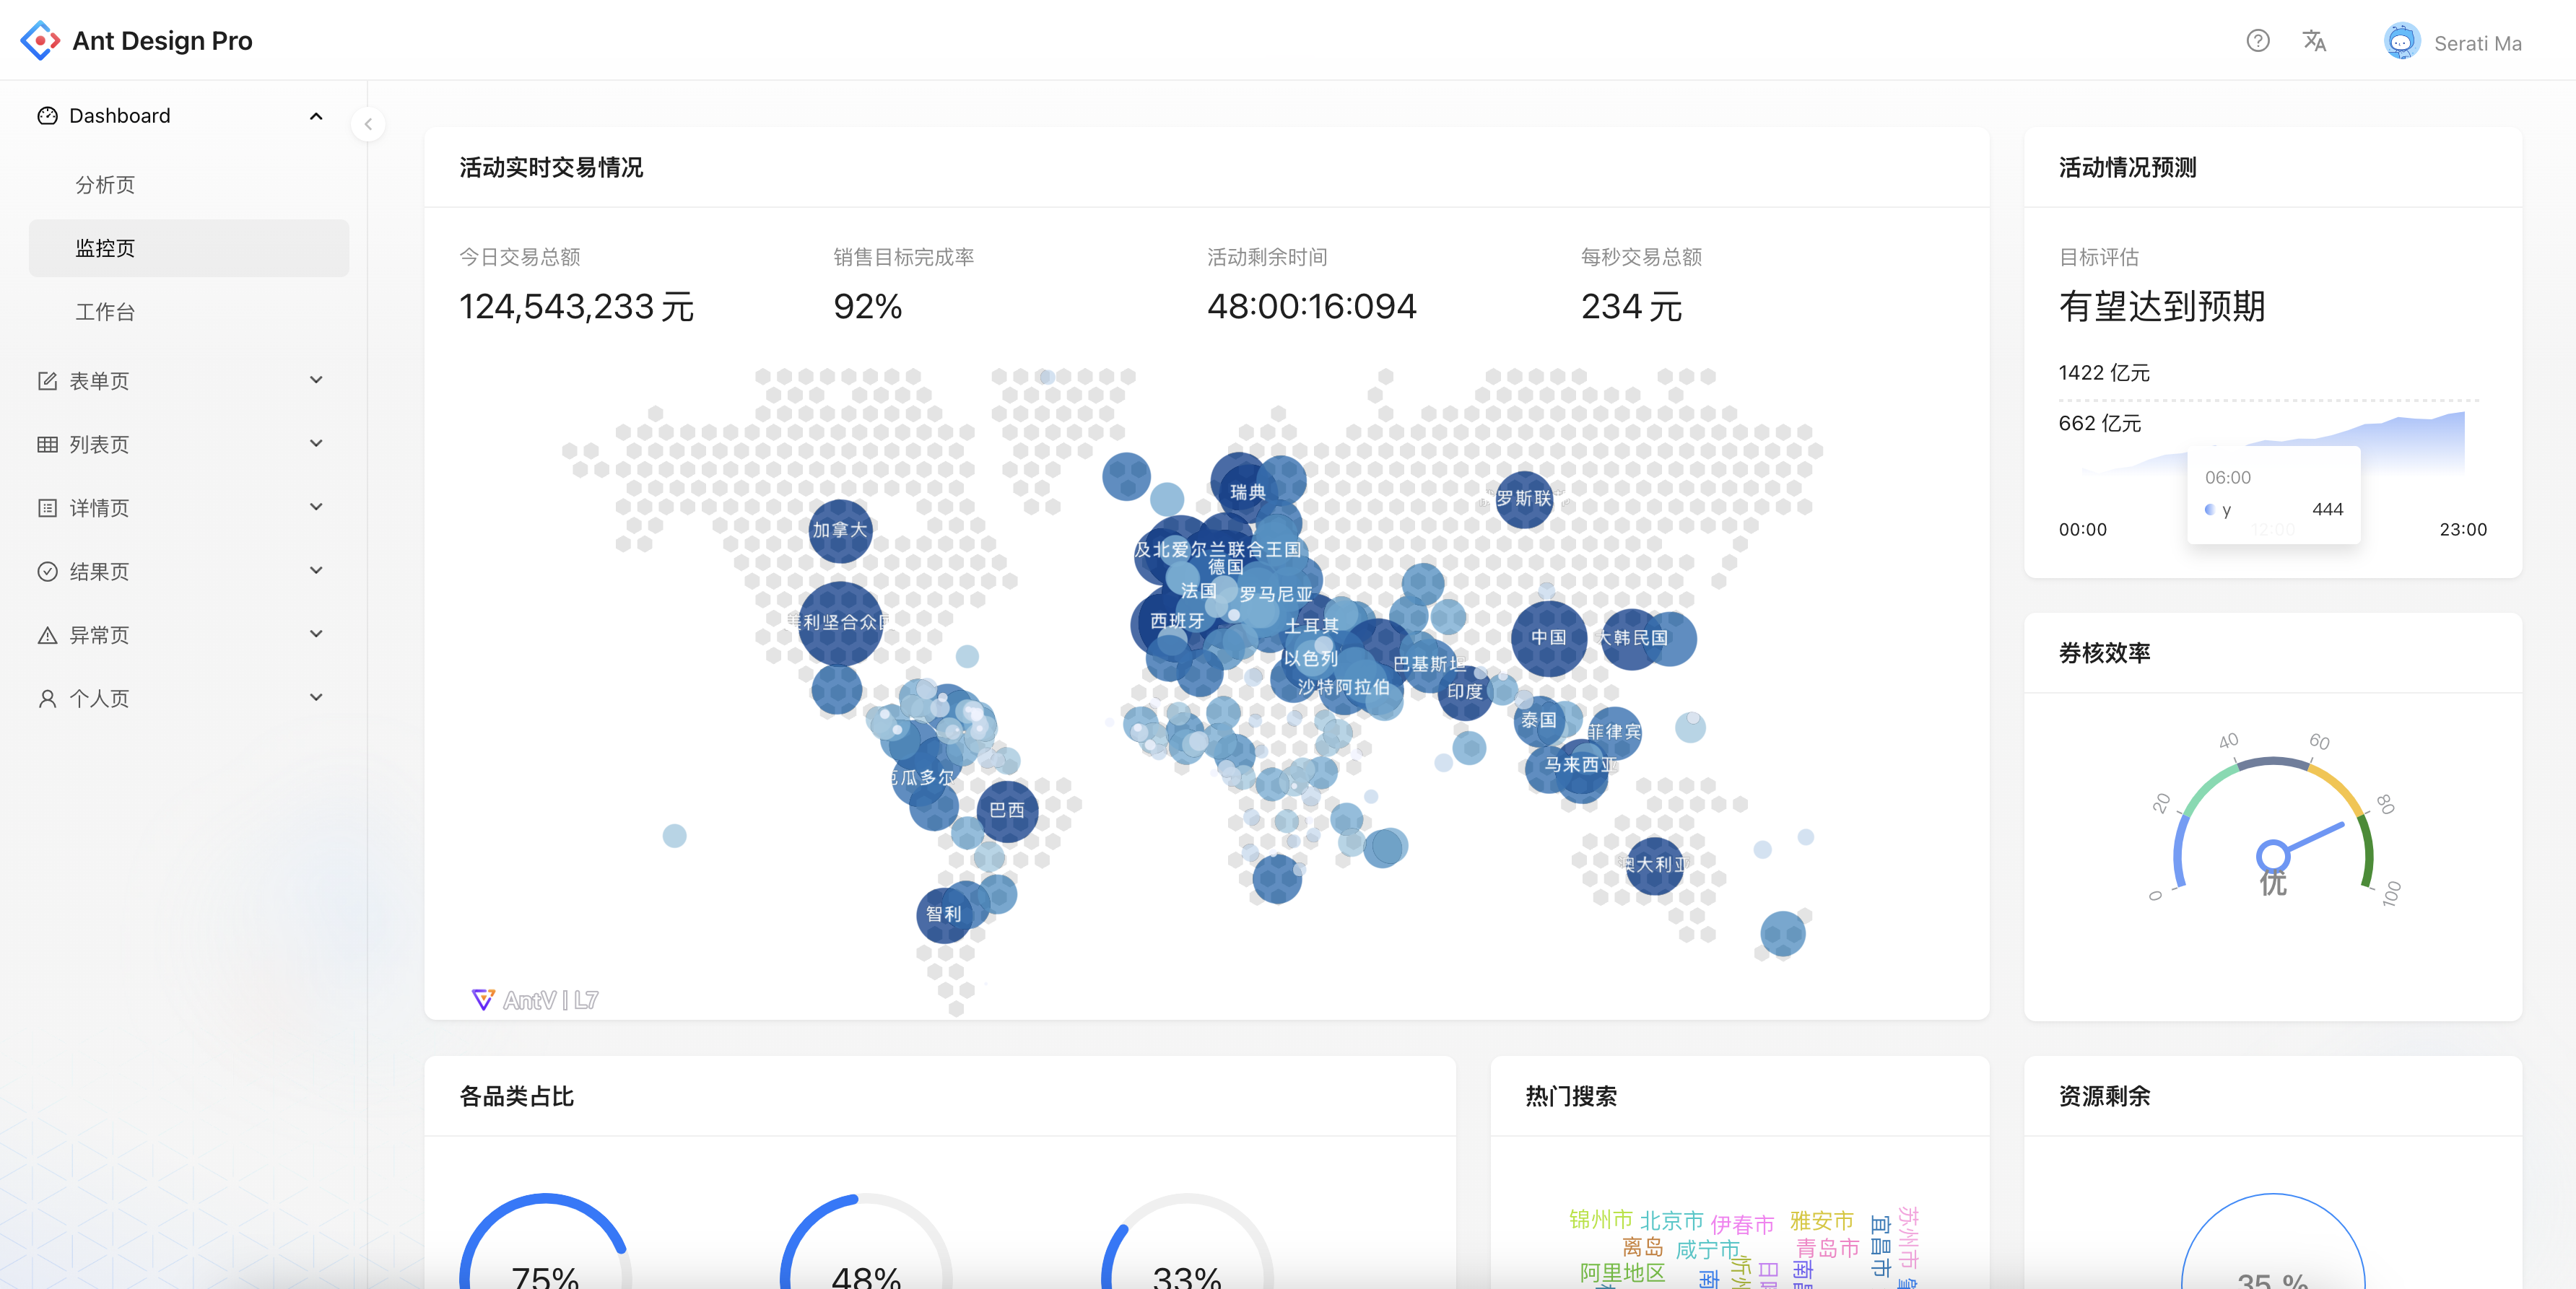Open the language translation icon

coord(2314,41)
